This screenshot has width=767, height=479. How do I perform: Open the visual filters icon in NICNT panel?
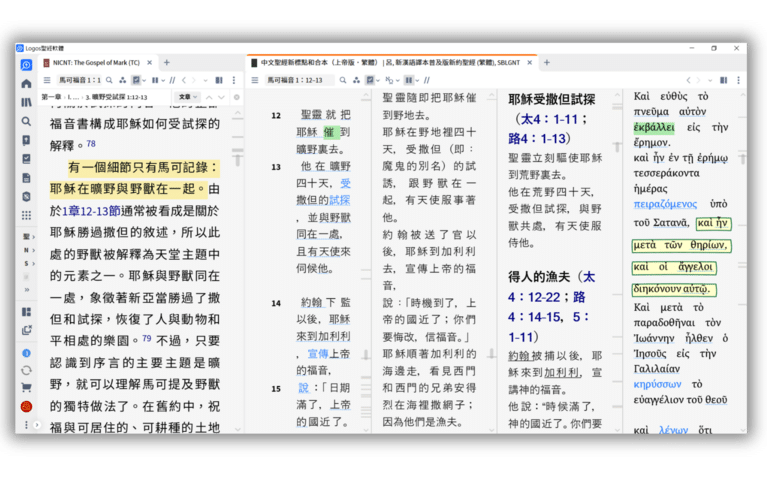(x=122, y=80)
